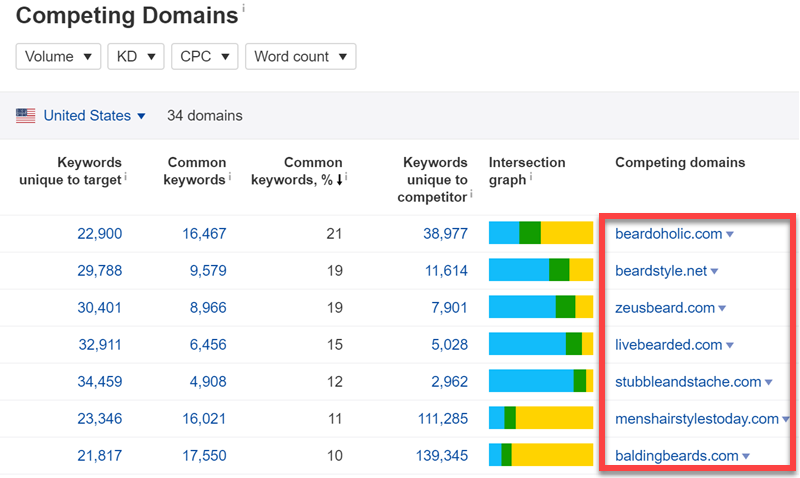Click 9,579 common keywords value
Screen dimensions: 800x478
tap(208, 271)
